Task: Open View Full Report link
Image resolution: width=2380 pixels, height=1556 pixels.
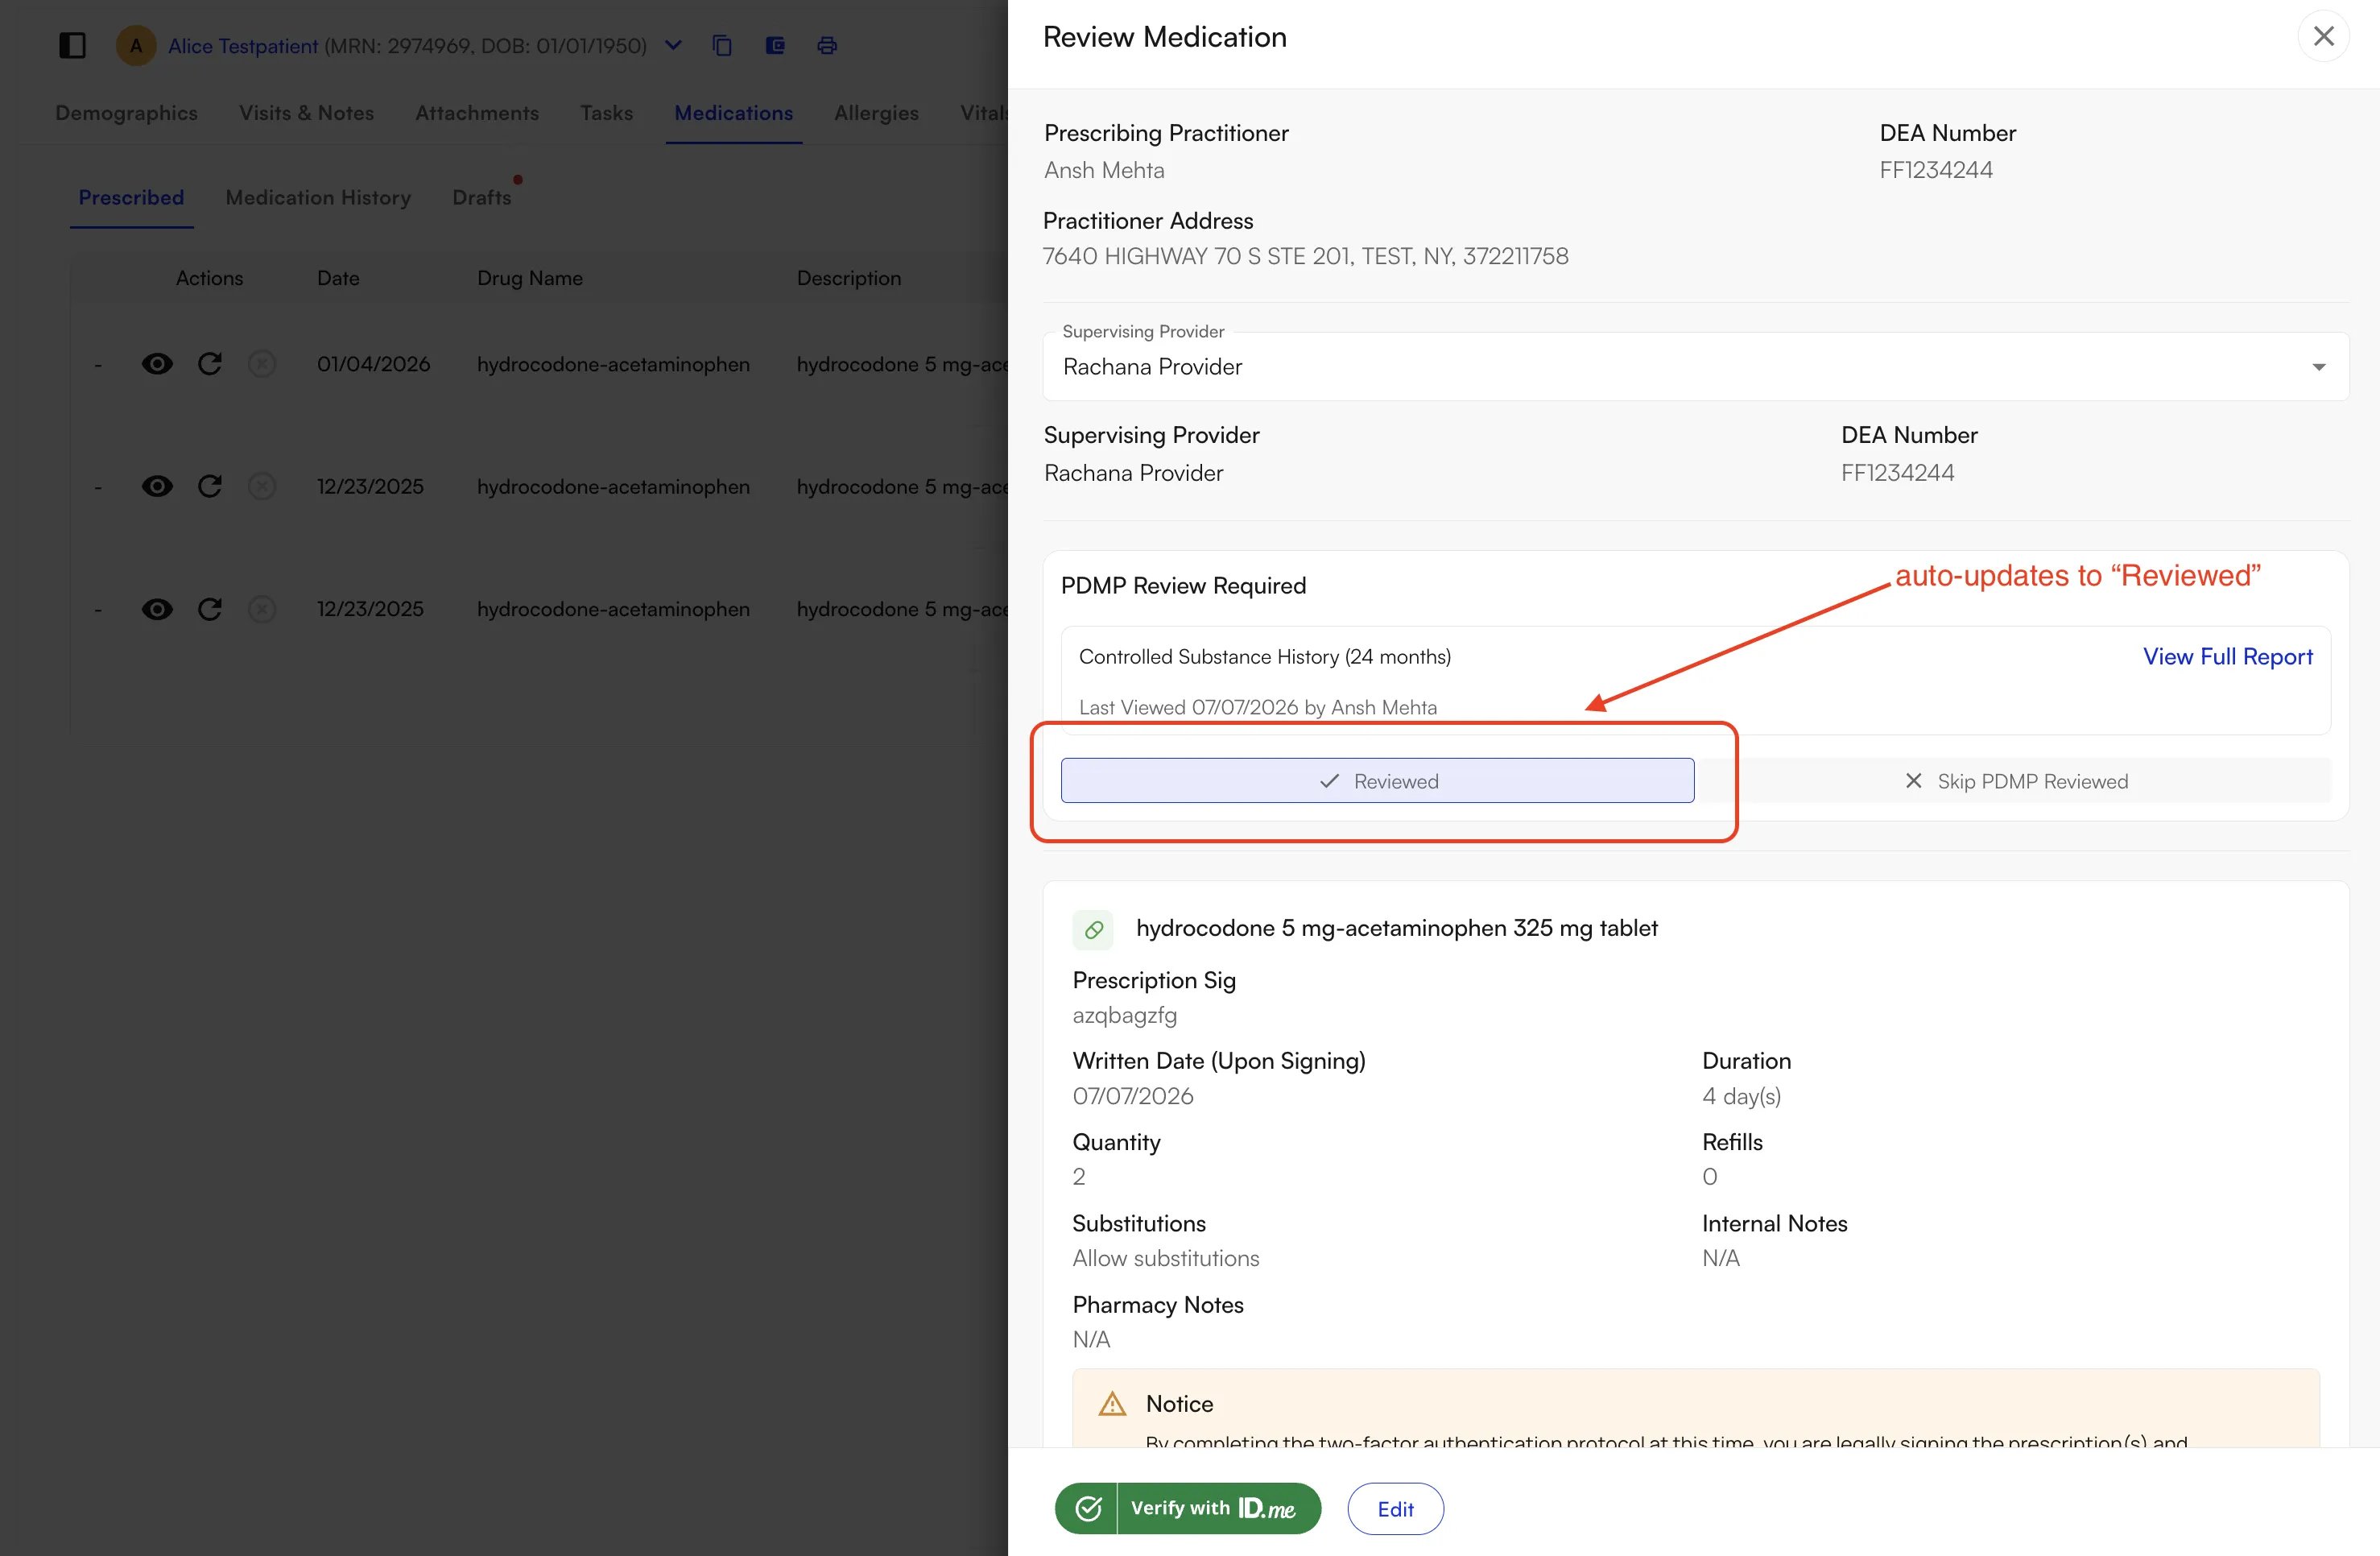Action: [x=2227, y=656]
